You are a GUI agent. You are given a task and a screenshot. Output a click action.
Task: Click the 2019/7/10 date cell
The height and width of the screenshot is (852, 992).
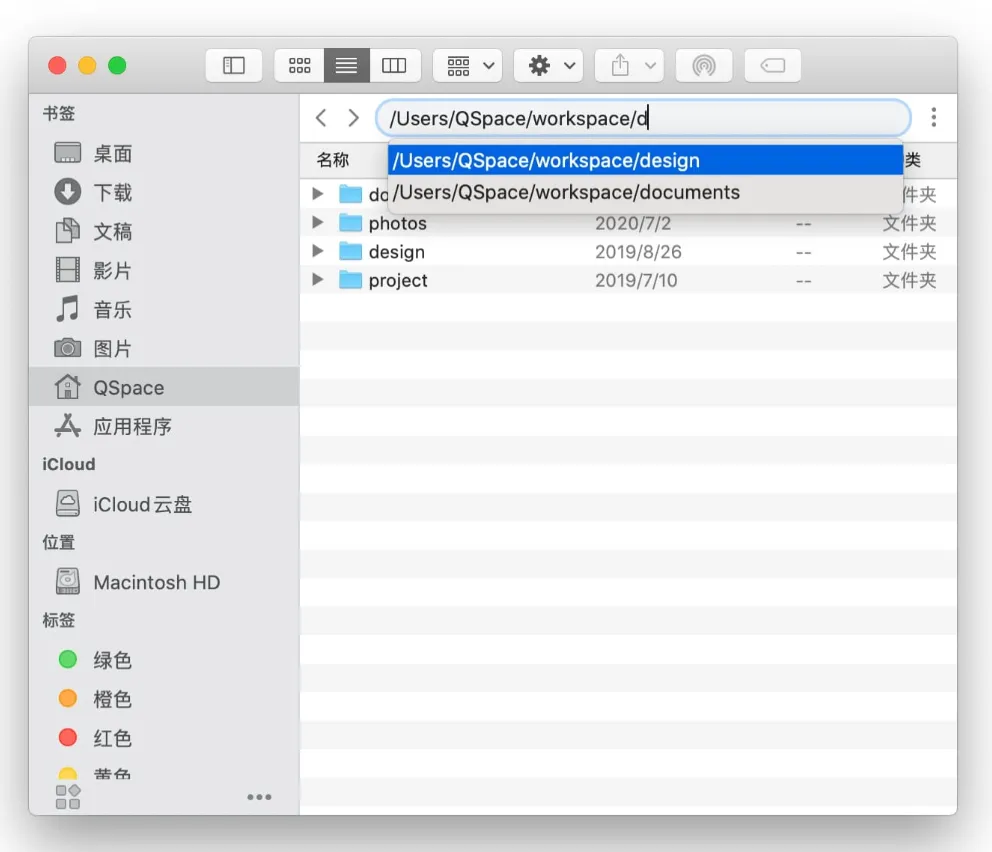(636, 280)
